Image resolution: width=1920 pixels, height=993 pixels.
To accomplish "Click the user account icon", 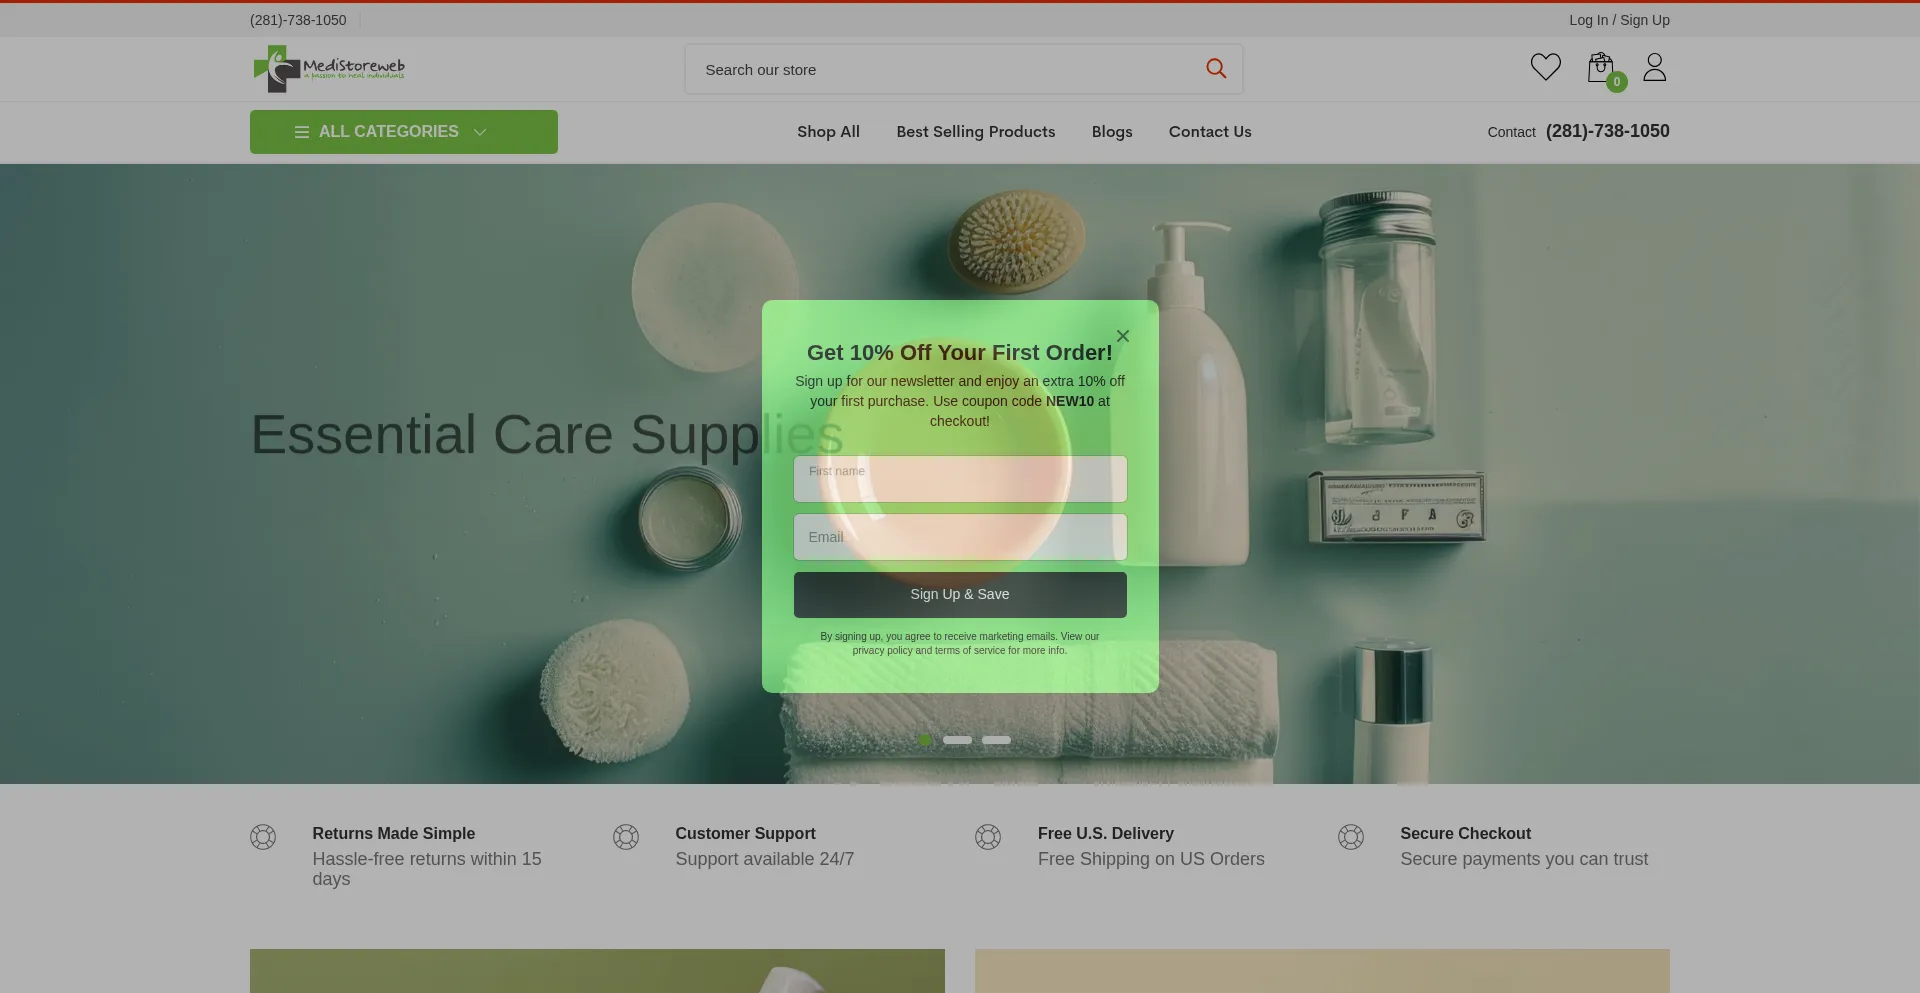I will 1655,67.
